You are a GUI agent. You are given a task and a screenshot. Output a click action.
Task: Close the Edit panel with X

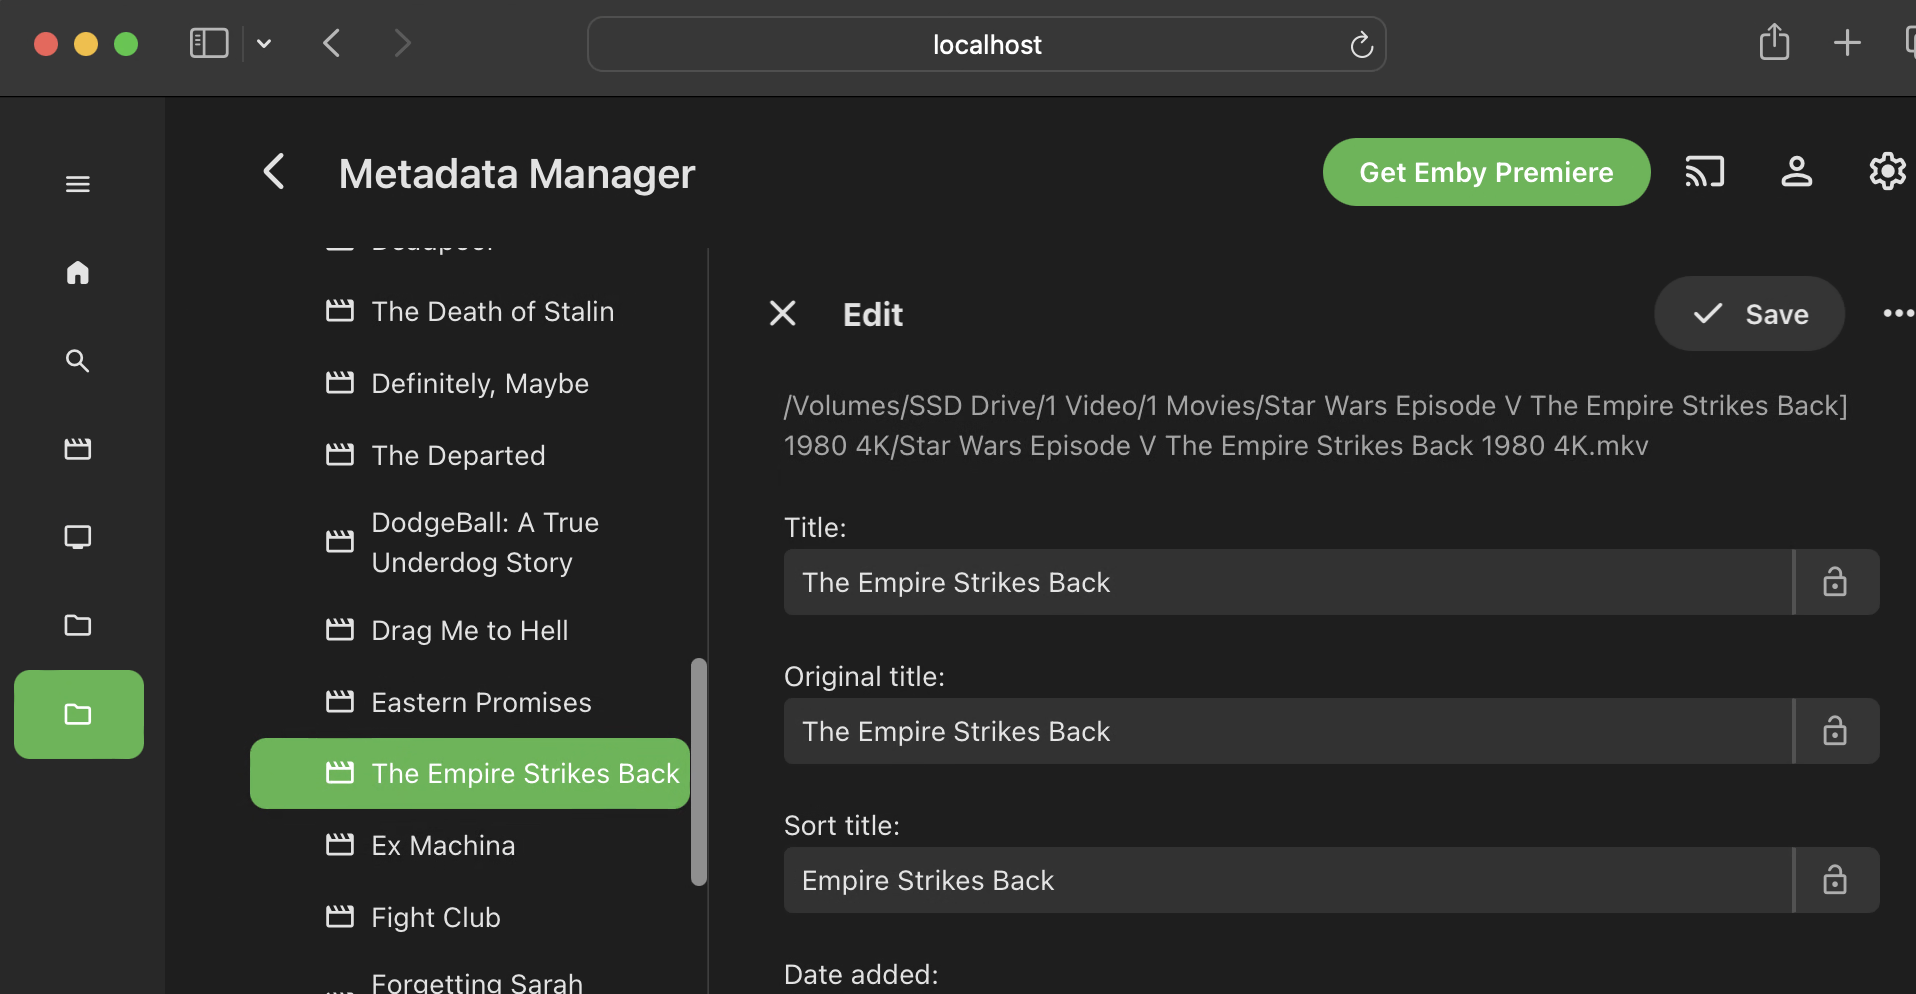coord(783,314)
